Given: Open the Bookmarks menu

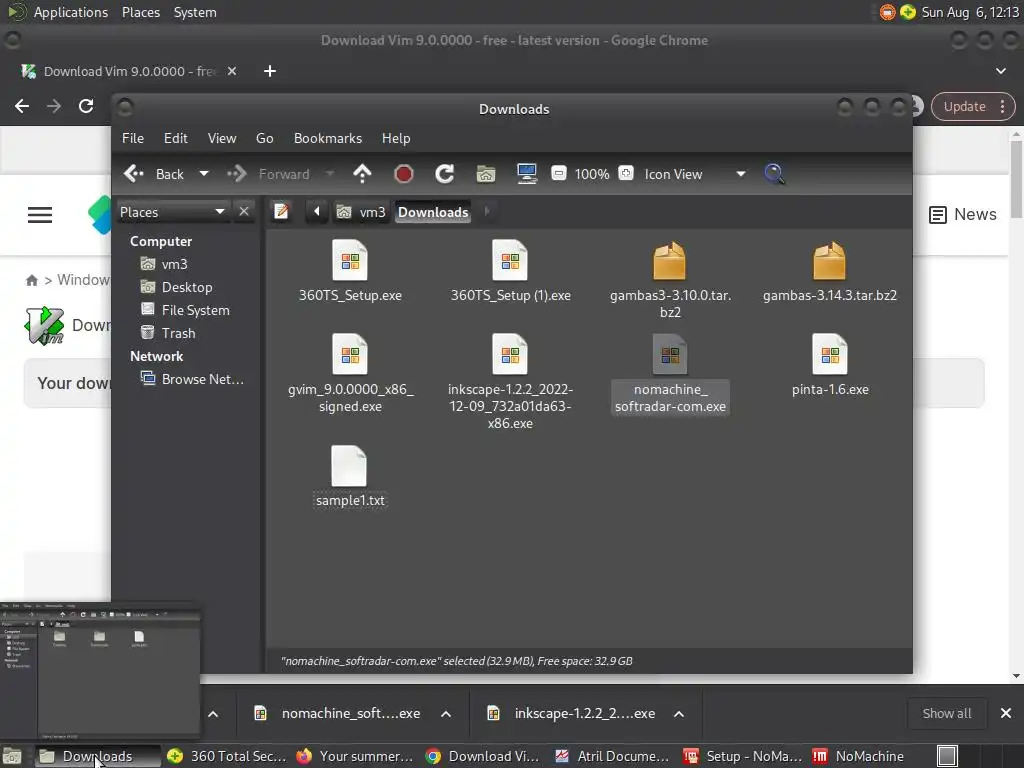Looking at the screenshot, I should (x=328, y=138).
